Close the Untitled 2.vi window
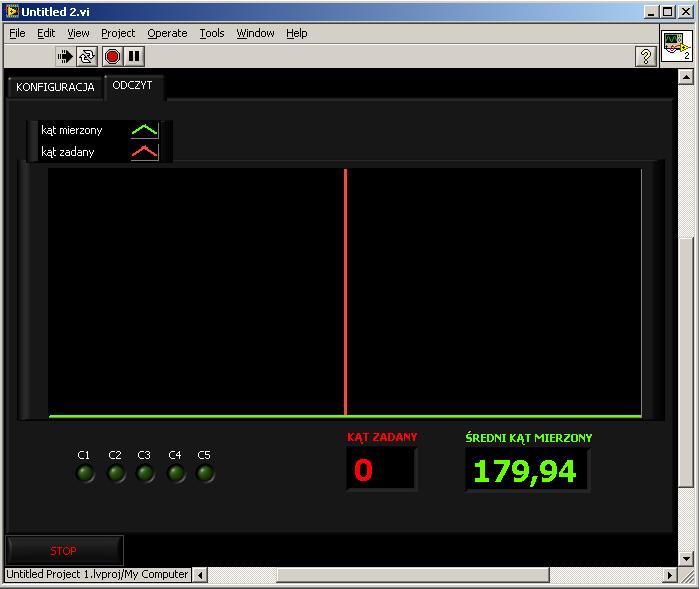This screenshot has height=589, width=700. (686, 12)
